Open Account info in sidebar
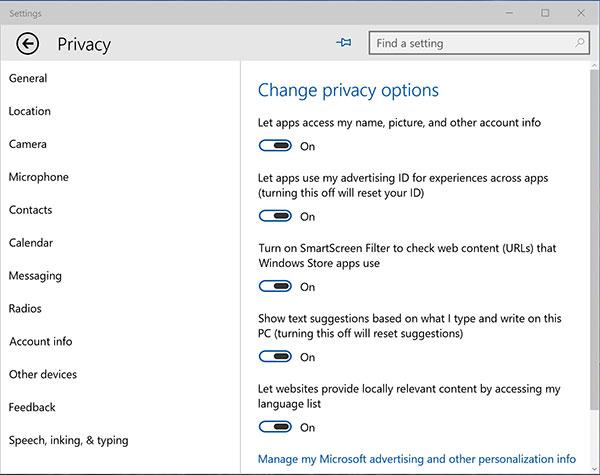600x475 pixels. tap(41, 341)
